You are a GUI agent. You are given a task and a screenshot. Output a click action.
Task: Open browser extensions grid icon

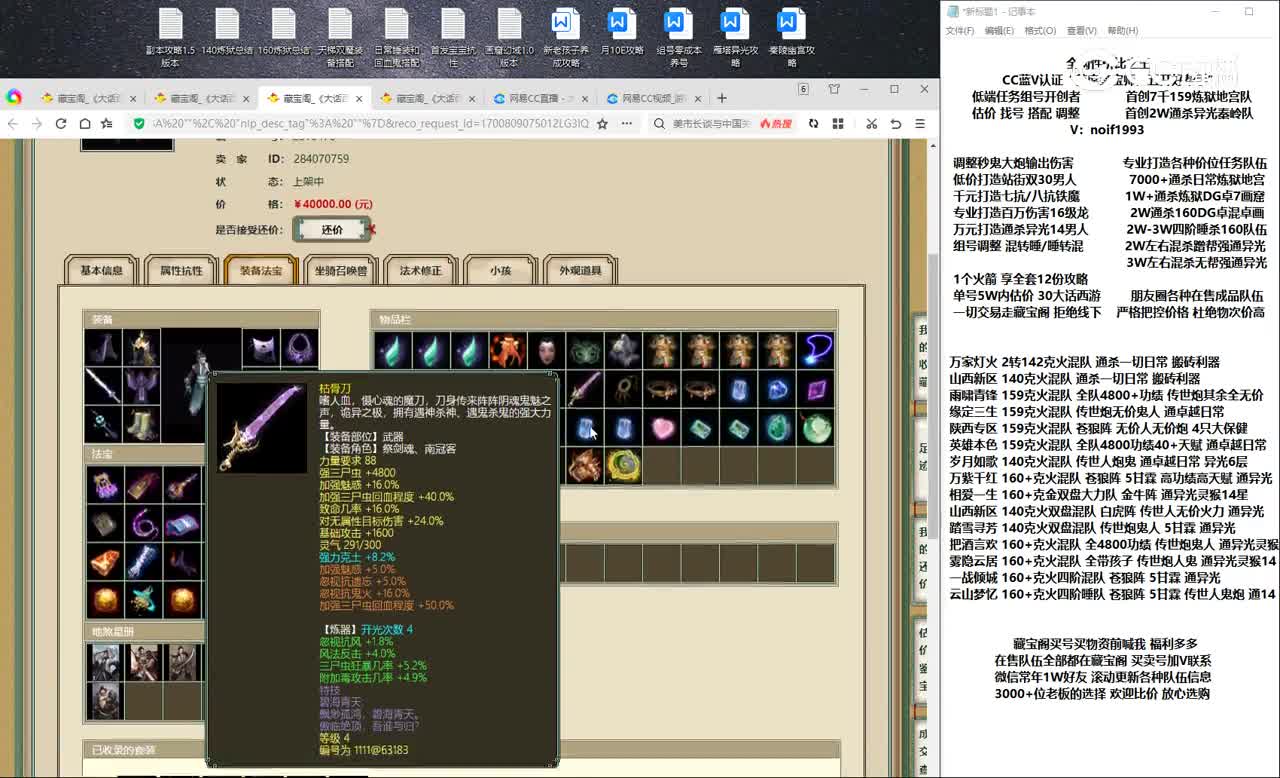click(x=839, y=123)
